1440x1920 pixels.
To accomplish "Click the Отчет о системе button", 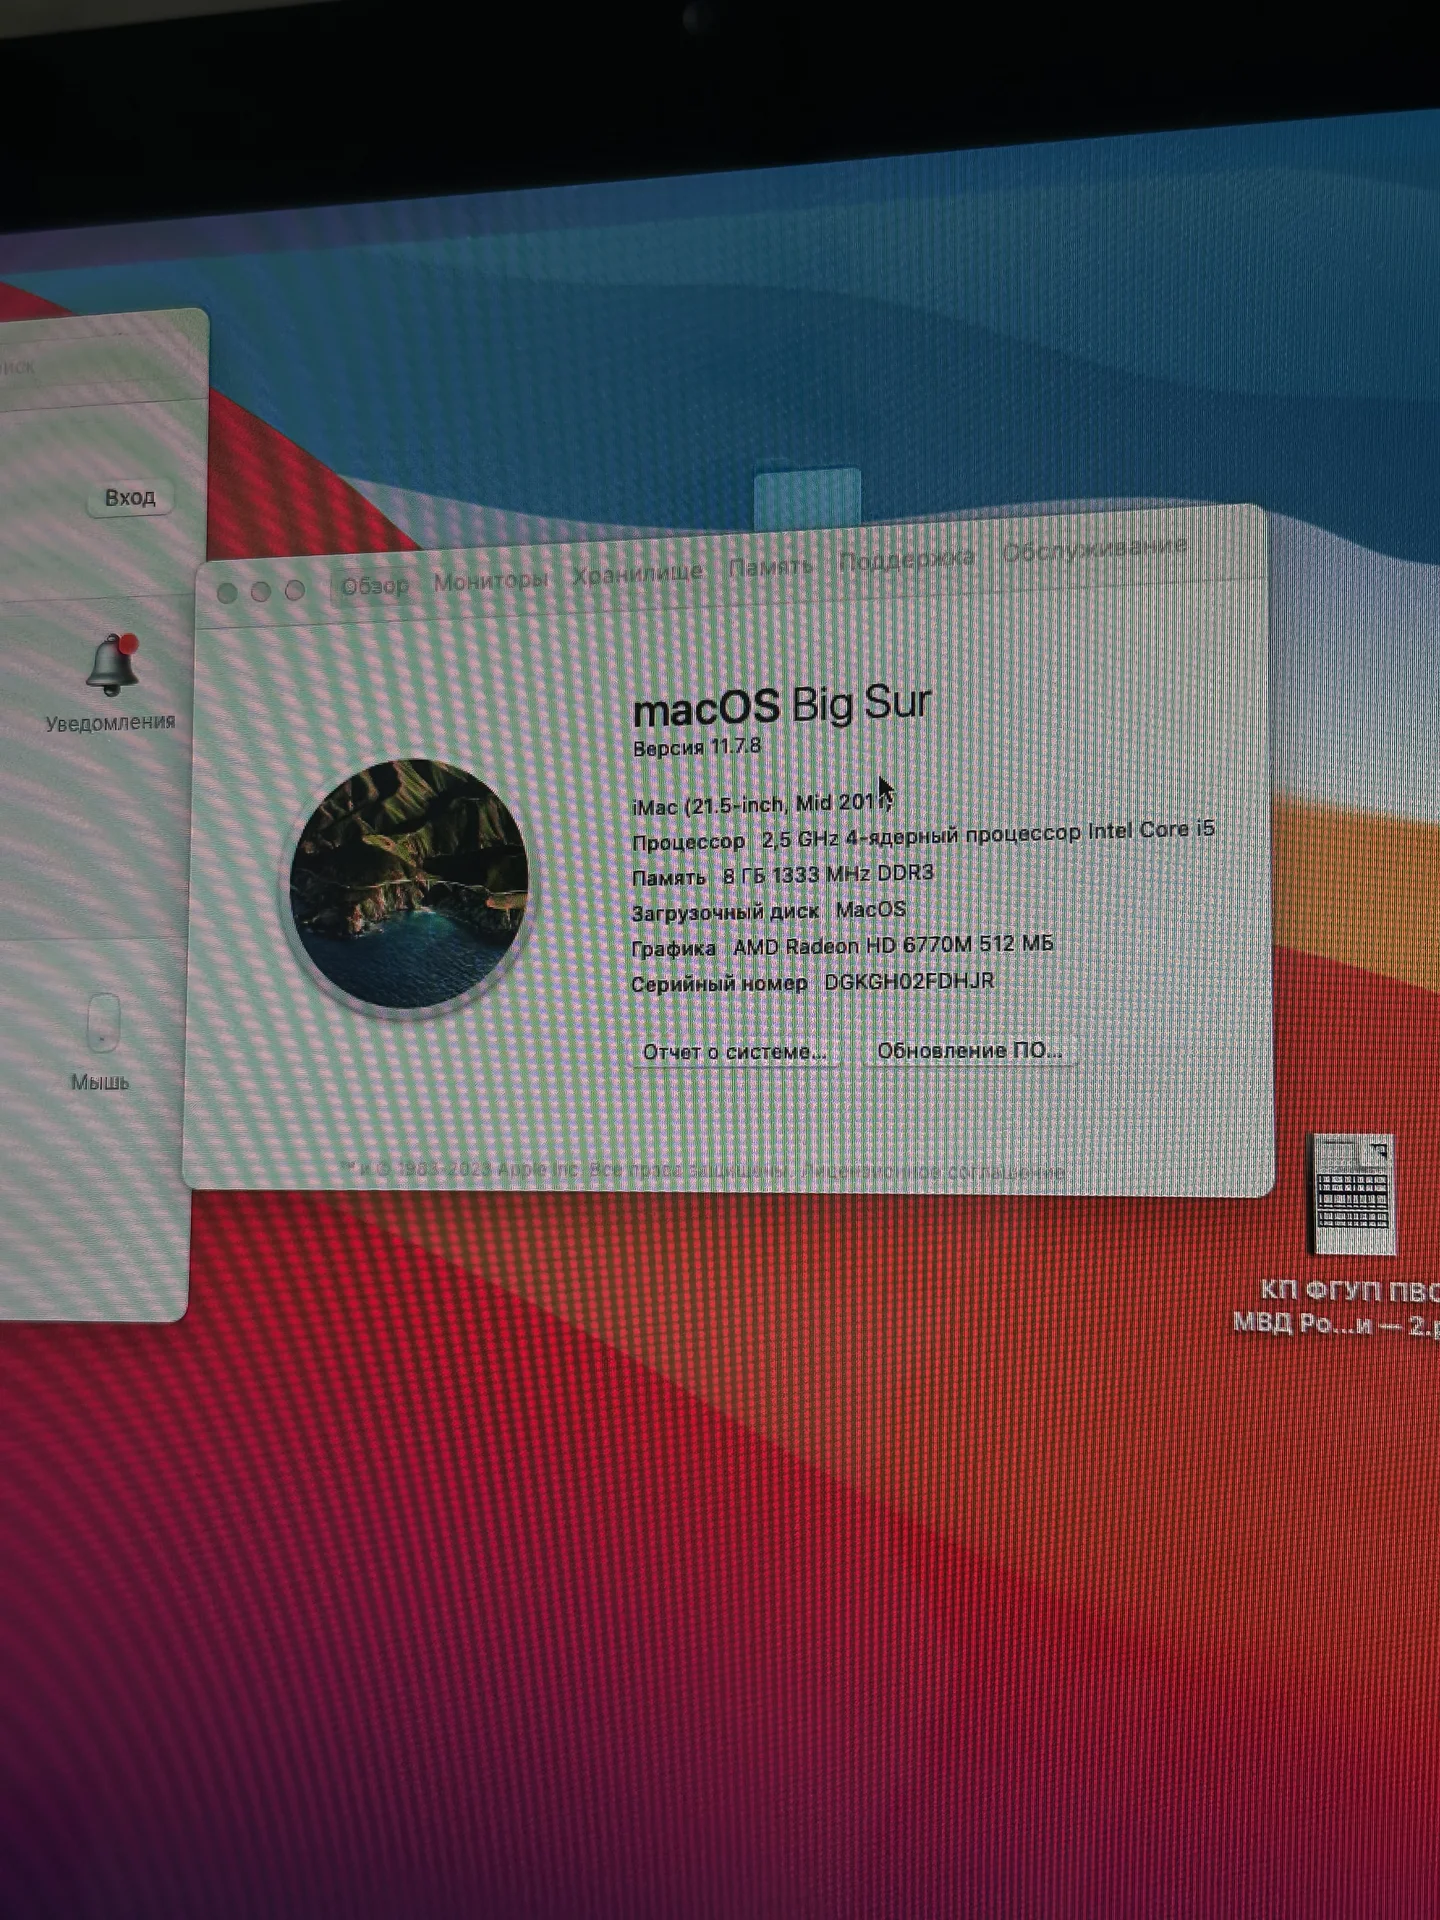I will coord(735,1052).
